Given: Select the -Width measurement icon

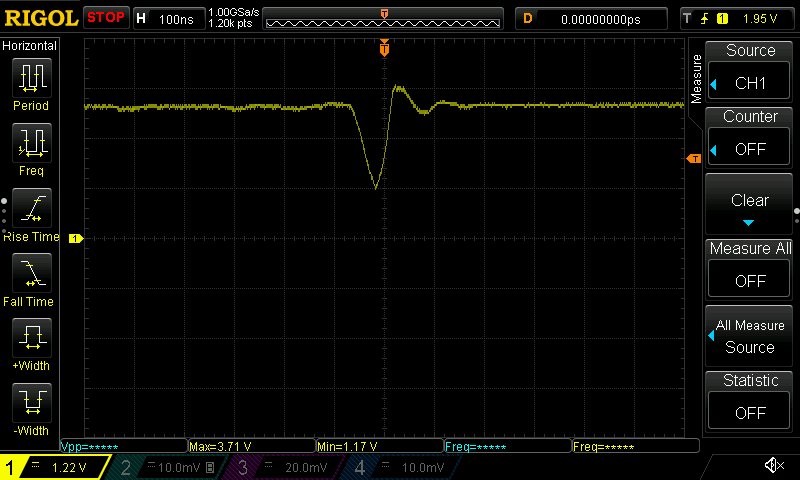Looking at the screenshot, I should pos(32,402).
